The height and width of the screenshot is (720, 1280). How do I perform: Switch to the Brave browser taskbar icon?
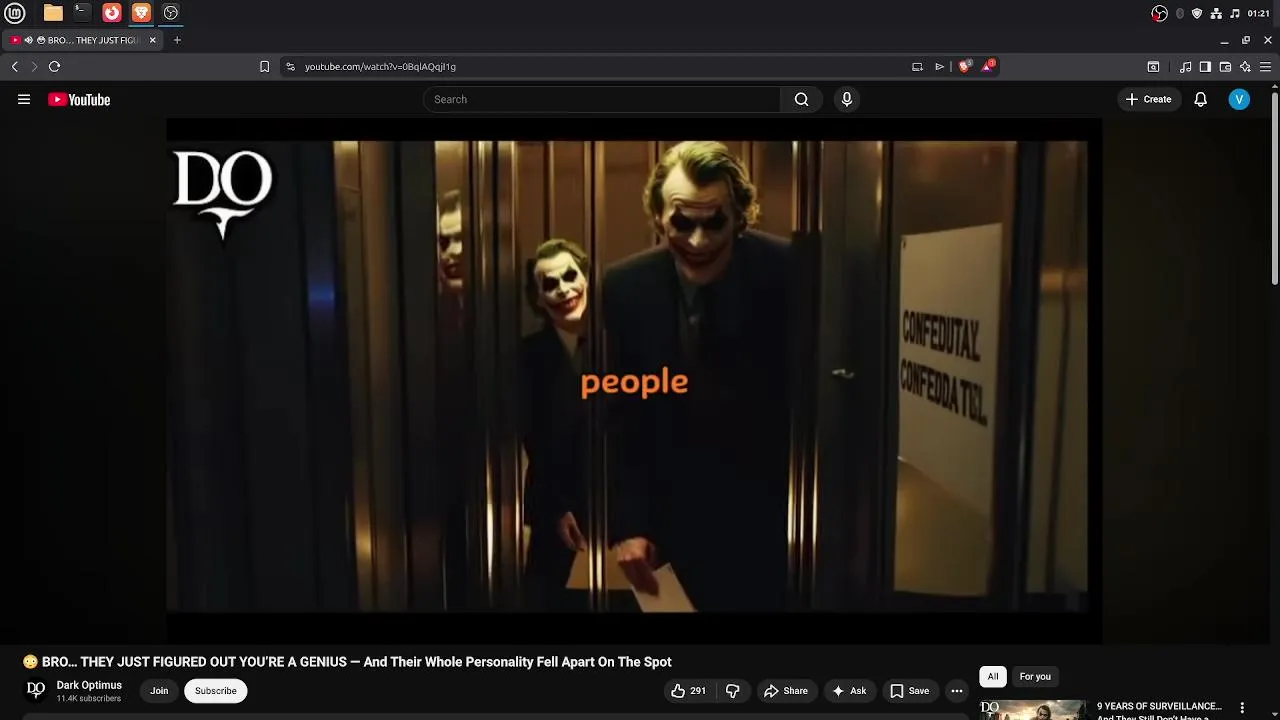[141, 13]
